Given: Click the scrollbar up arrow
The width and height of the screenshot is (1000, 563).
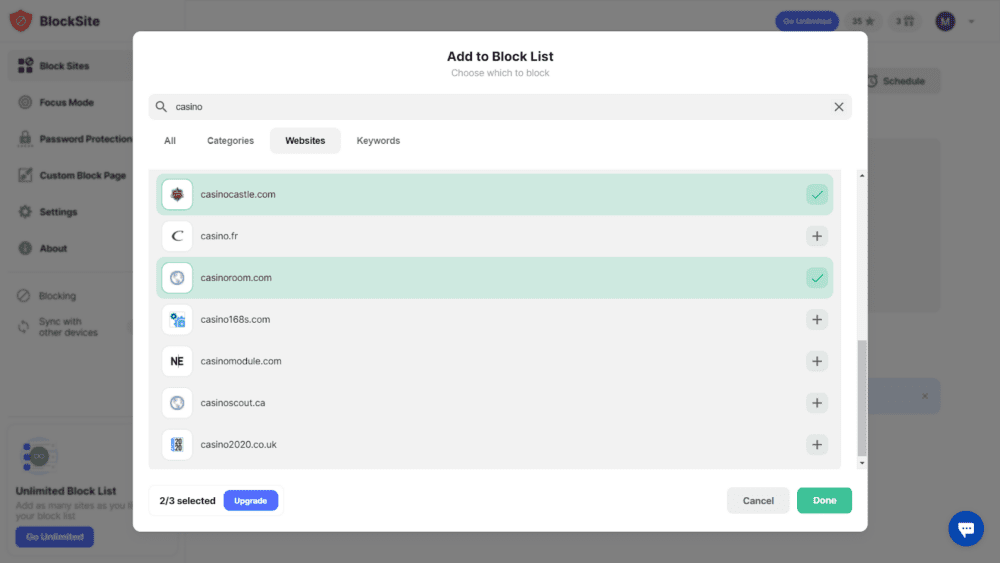Looking at the screenshot, I should (x=862, y=175).
